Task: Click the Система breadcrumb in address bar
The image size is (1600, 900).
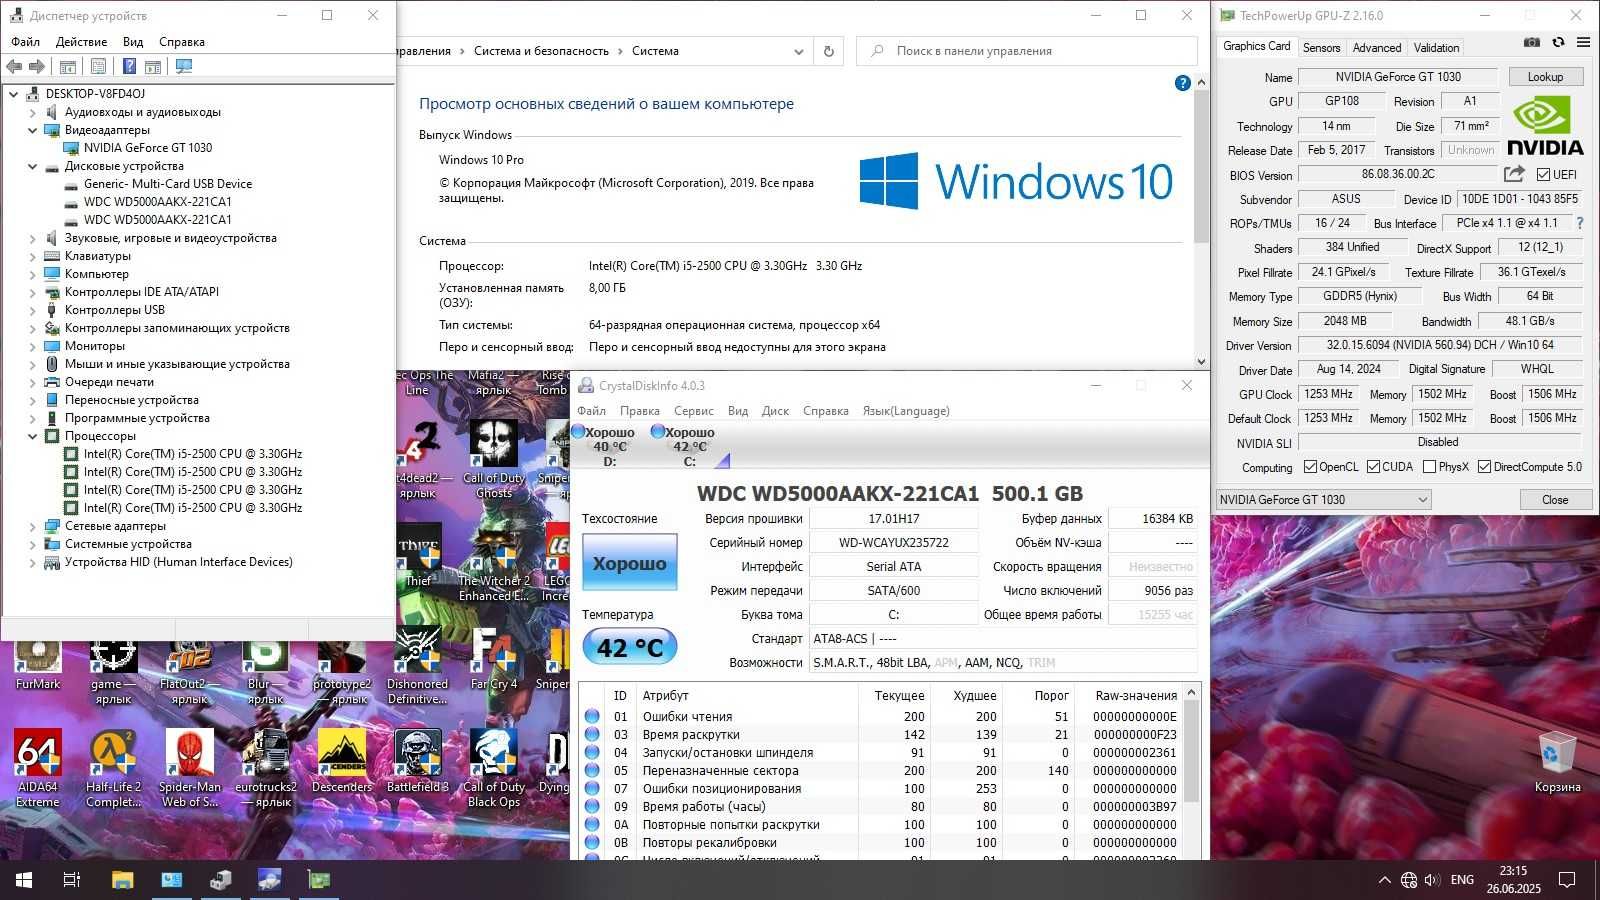Action: click(x=655, y=51)
